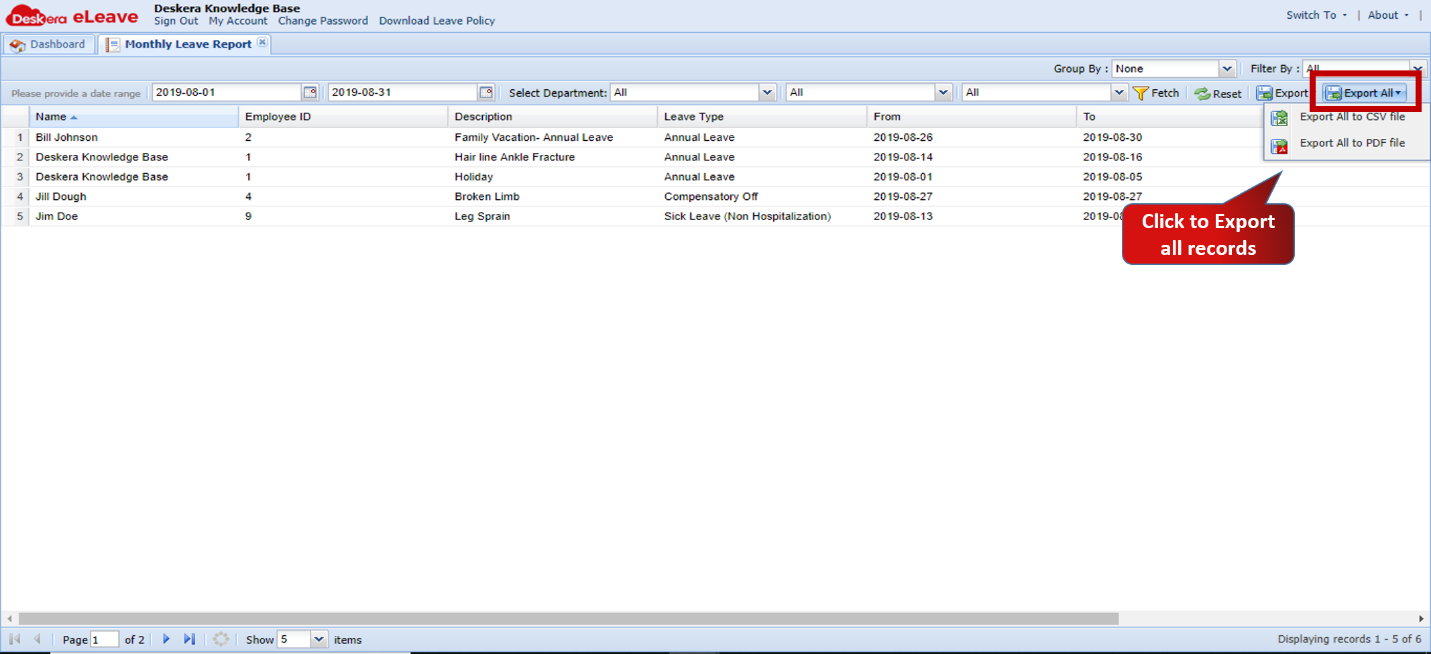The image size is (1431, 654).
Task: Choose Export All to PDF file
Action: coord(1352,143)
